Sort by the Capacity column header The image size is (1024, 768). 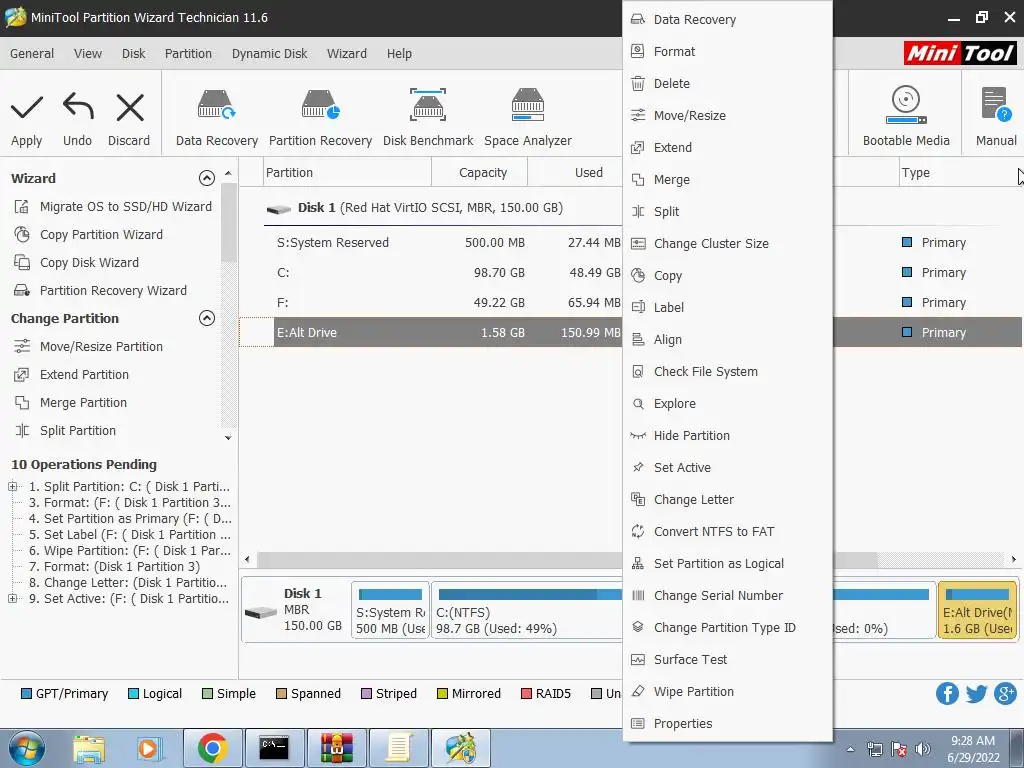(x=480, y=172)
